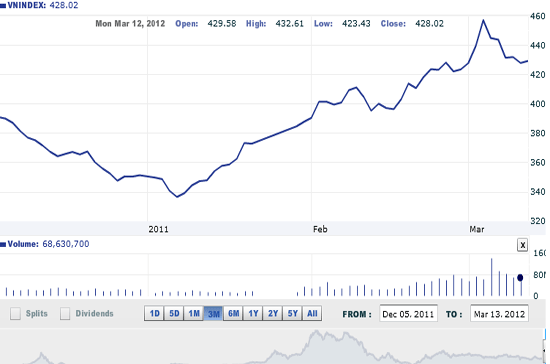Click the 460 price axis label
This screenshot has width=550, height=364.
[x=538, y=16]
